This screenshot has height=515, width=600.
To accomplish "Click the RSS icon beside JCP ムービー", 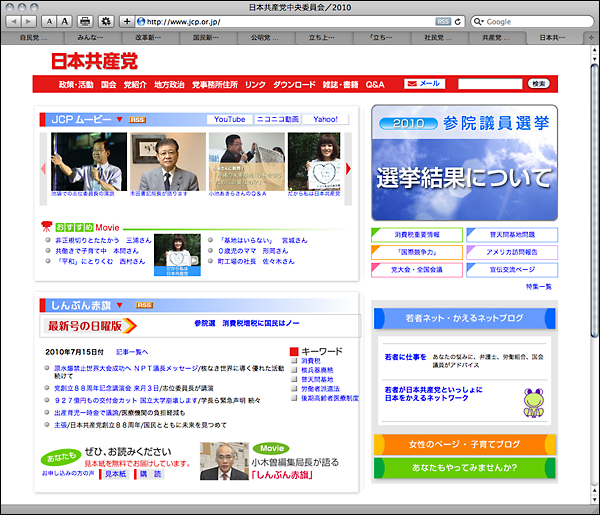I will 137,120.
